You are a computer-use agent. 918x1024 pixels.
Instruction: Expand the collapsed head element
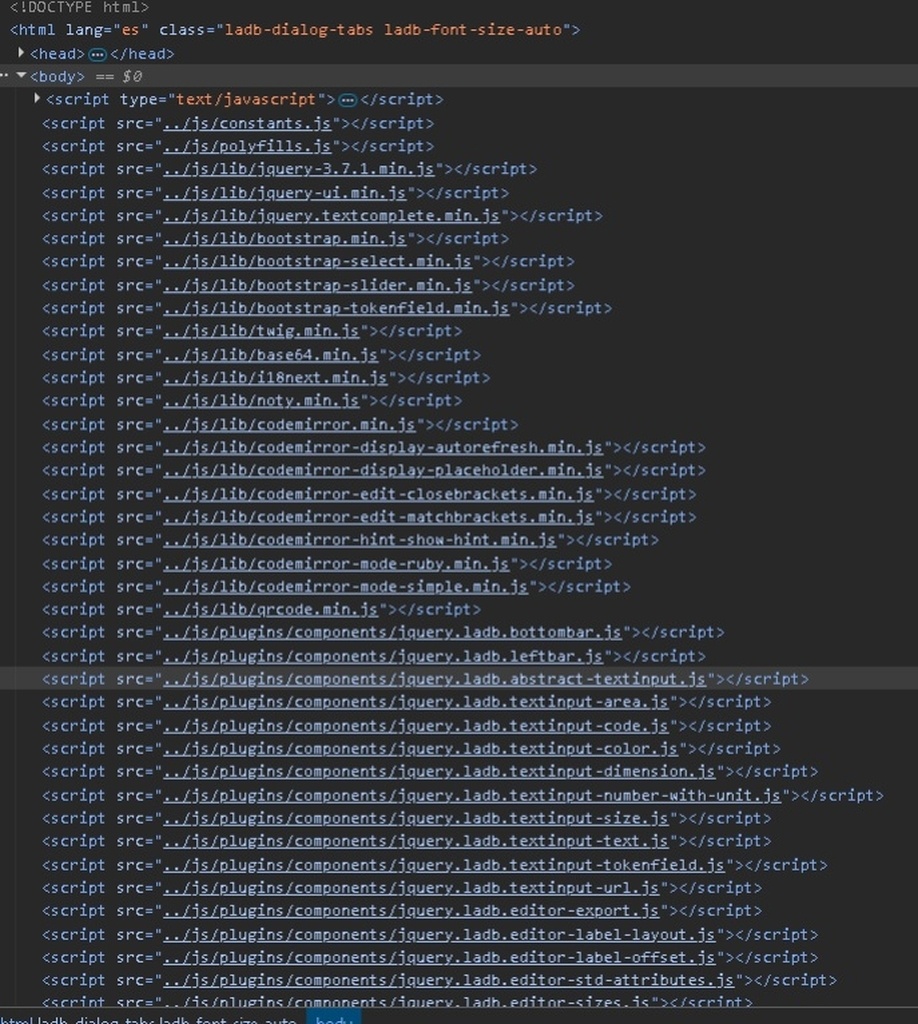[x=21, y=53]
